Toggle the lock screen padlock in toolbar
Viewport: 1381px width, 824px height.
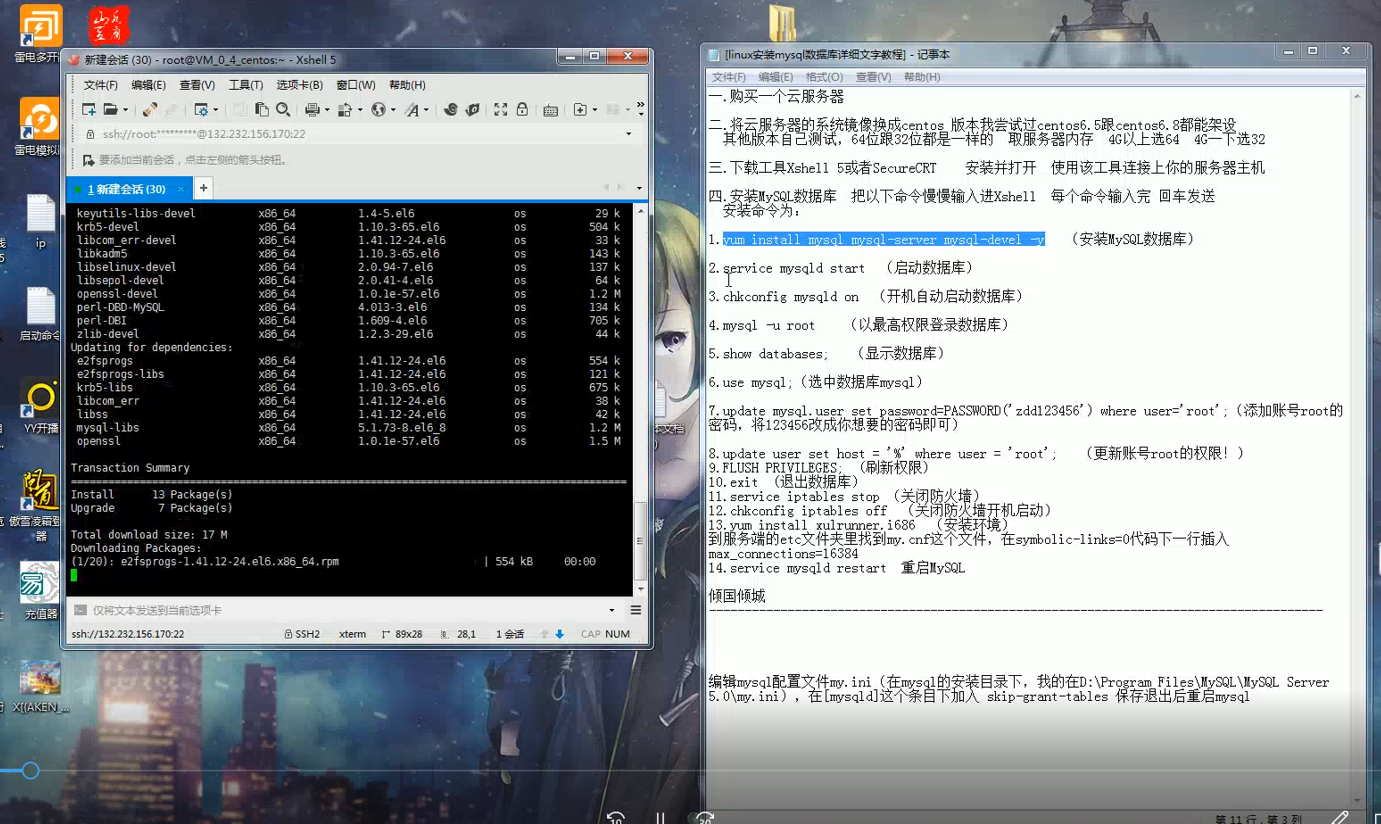click(x=521, y=110)
